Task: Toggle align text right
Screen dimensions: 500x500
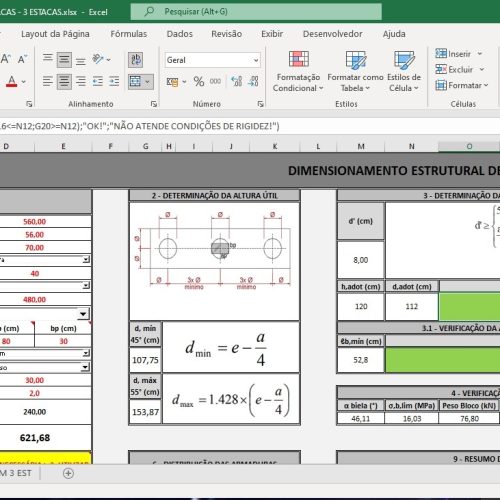Action: 81,81
